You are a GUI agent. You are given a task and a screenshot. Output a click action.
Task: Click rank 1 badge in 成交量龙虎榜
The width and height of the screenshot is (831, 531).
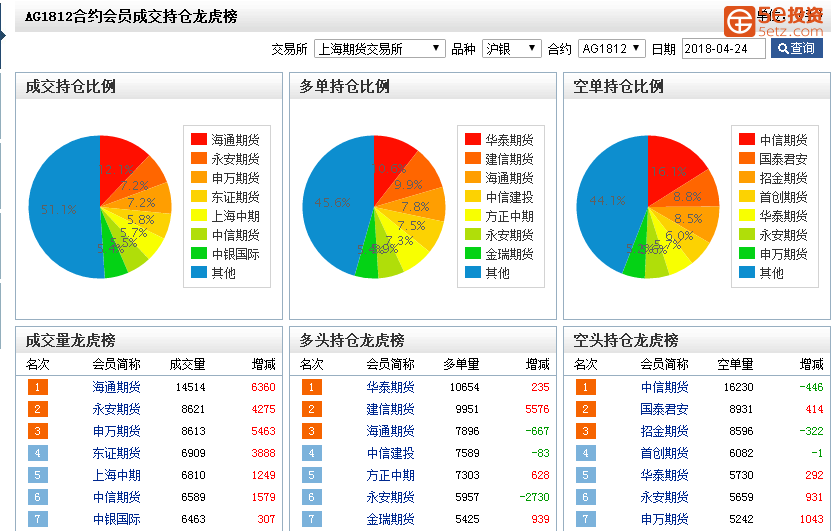38,387
